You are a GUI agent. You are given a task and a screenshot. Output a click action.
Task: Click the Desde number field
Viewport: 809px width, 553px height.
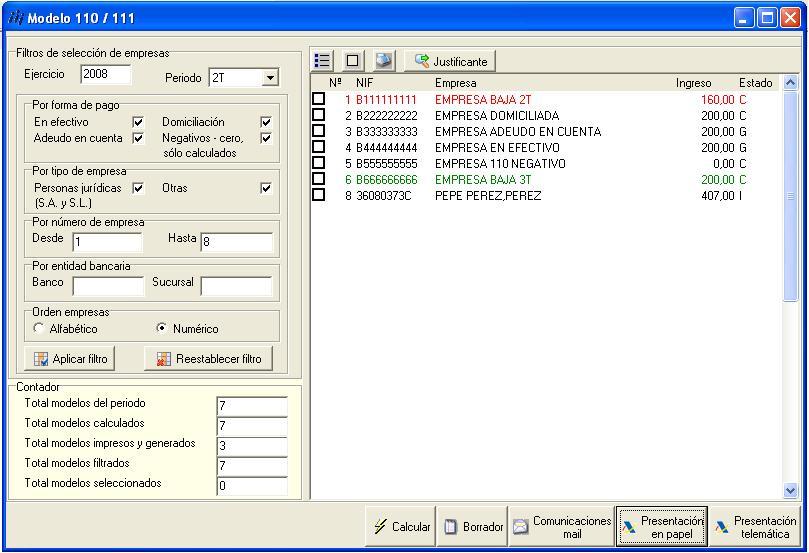pyautogui.click(x=107, y=241)
